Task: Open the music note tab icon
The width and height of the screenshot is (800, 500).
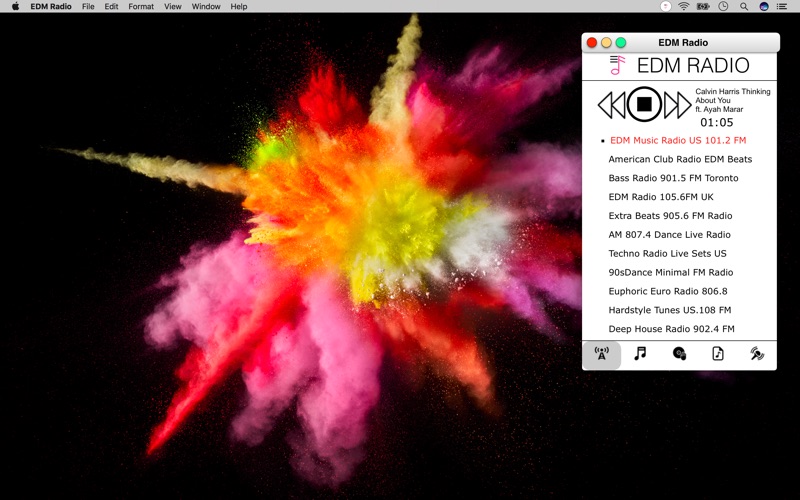Action: point(640,353)
